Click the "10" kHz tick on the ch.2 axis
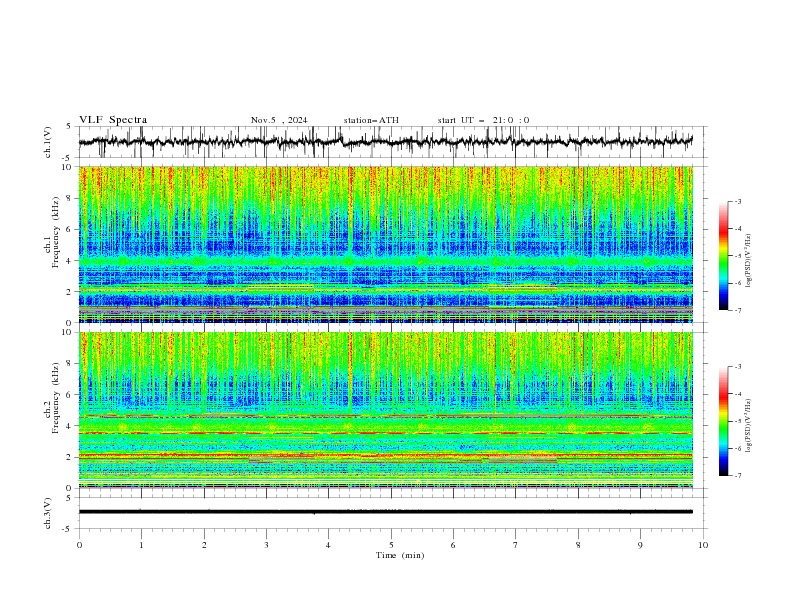This screenshot has width=792, height=612. [x=69, y=332]
